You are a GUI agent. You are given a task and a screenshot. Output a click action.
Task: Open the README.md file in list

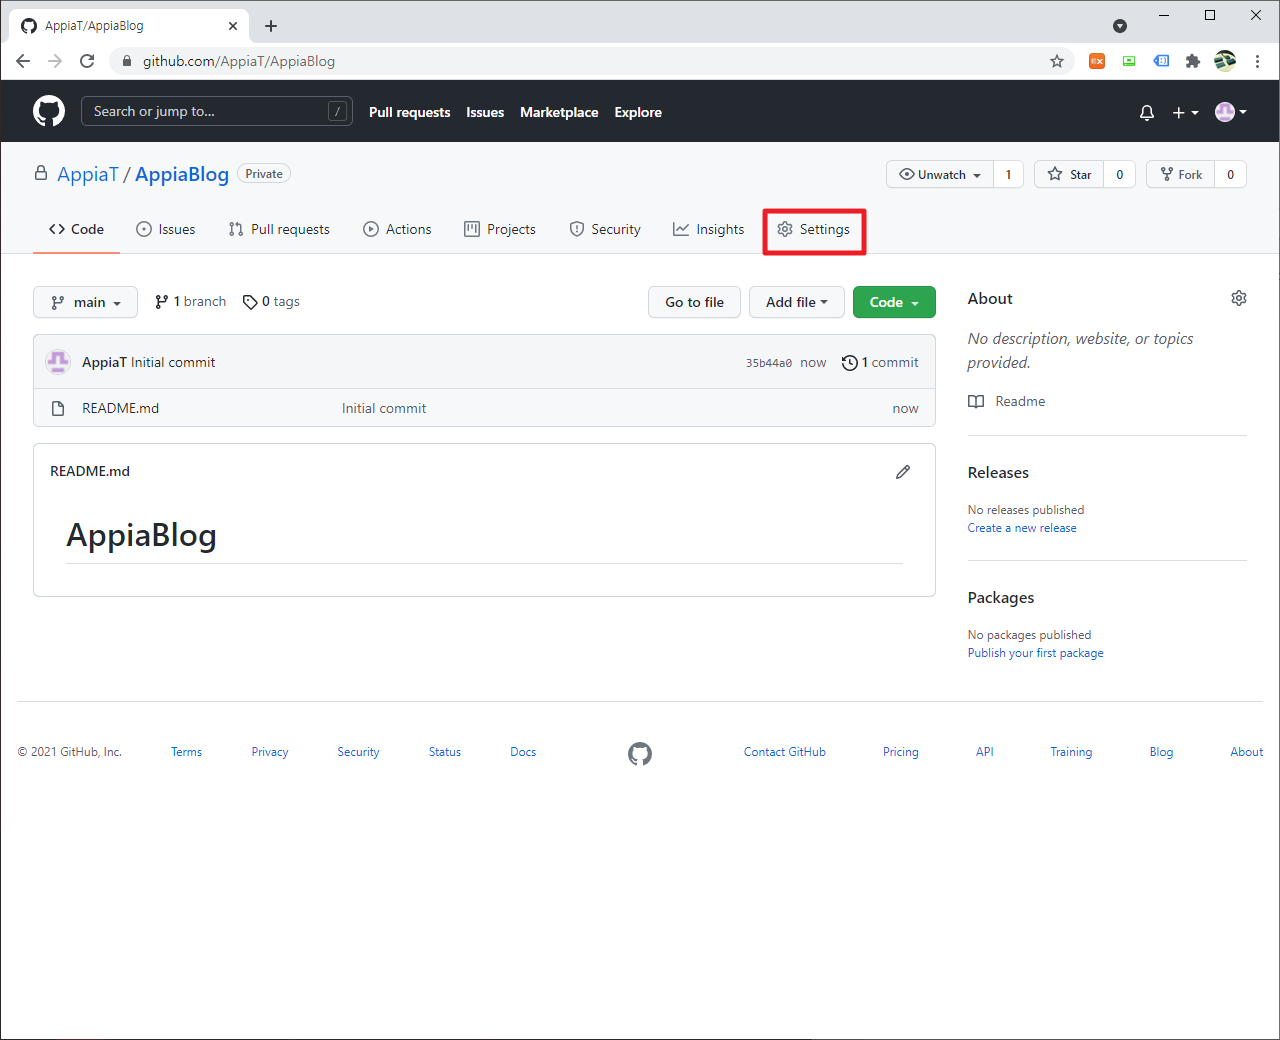click(x=121, y=408)
